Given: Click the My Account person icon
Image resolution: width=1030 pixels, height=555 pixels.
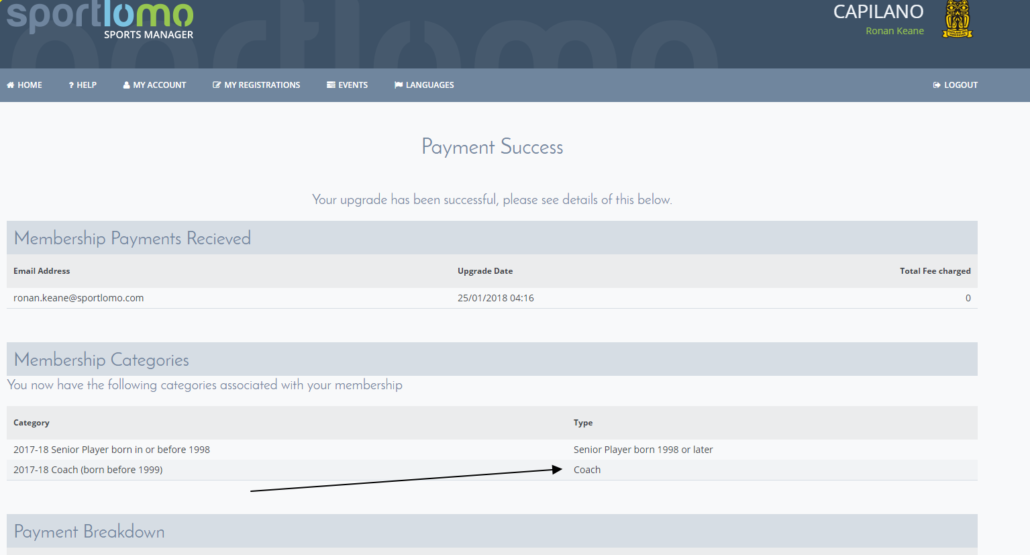Looking at the screenshot, I should 126,85.
